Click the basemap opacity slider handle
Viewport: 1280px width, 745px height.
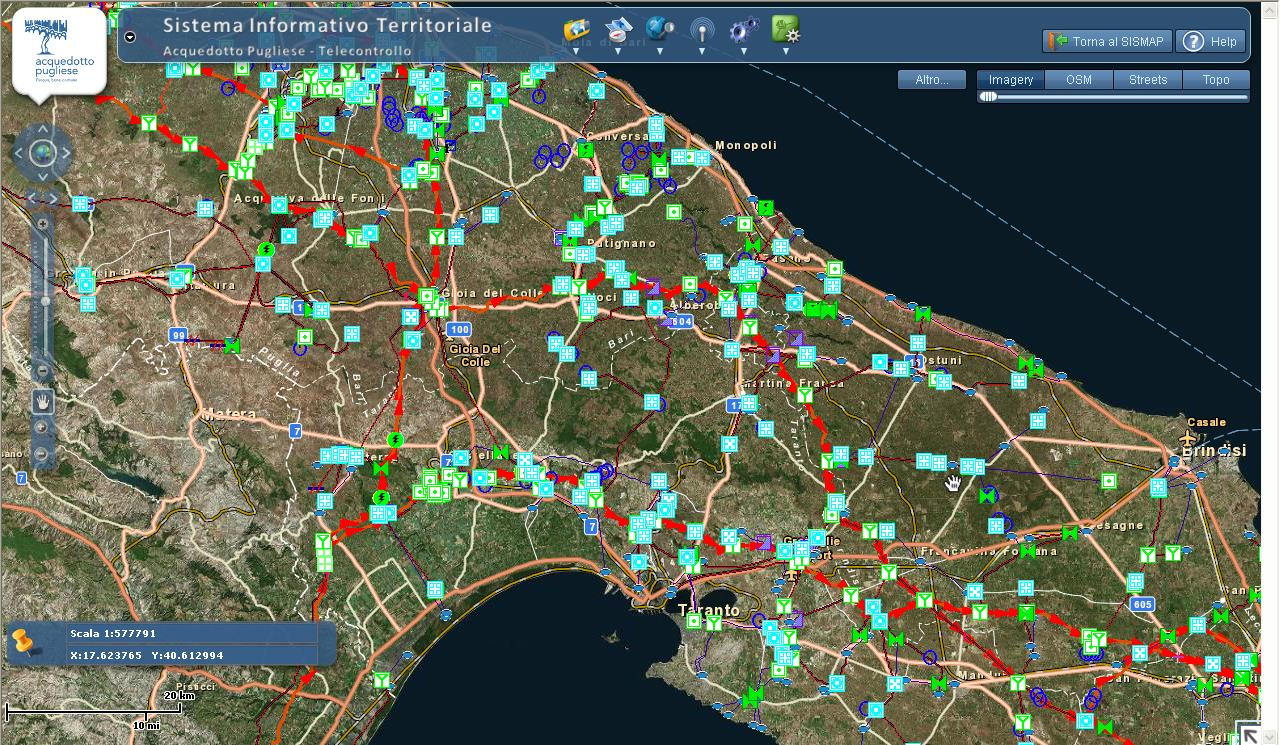[988, 97]
